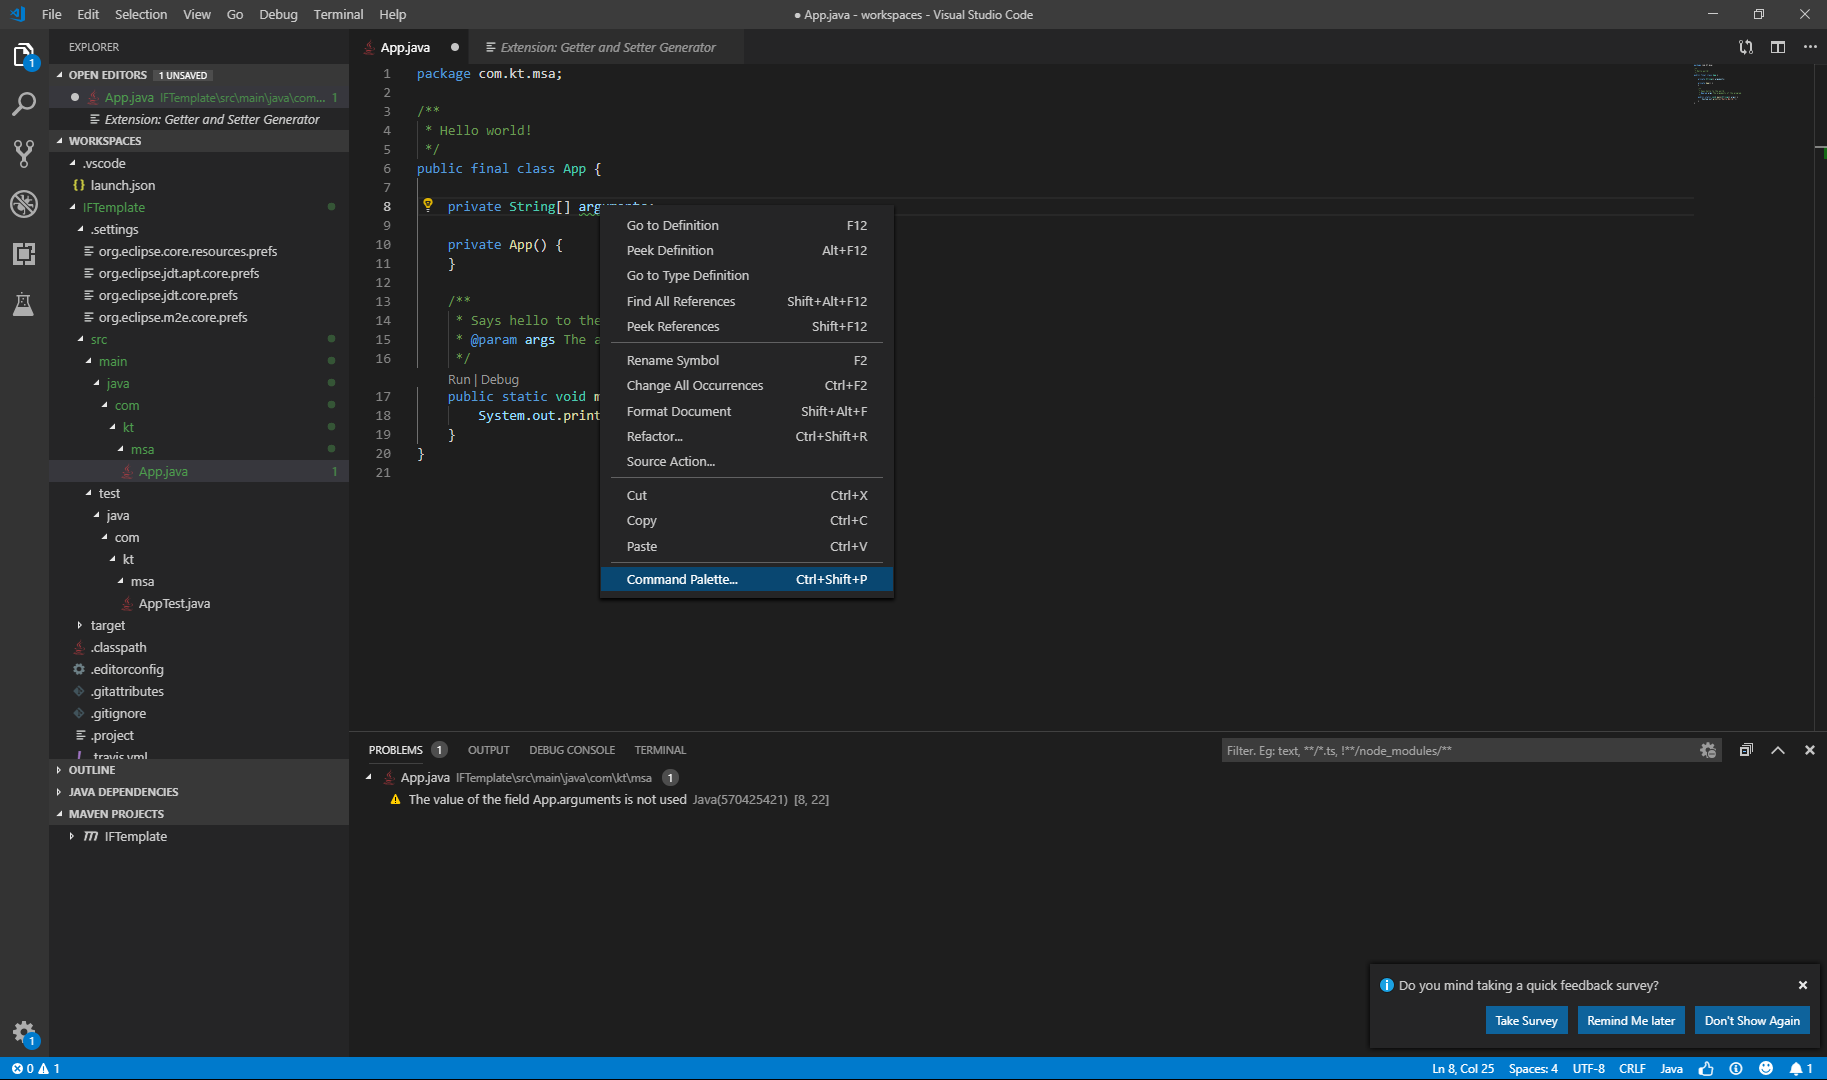Choose Format Document from context menu

(746, 411)
